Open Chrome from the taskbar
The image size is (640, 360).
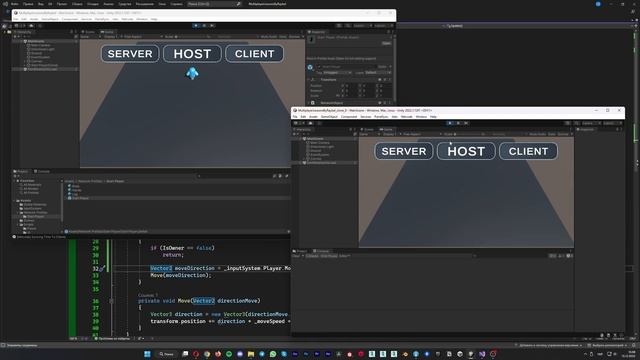(x=207, y=354)
